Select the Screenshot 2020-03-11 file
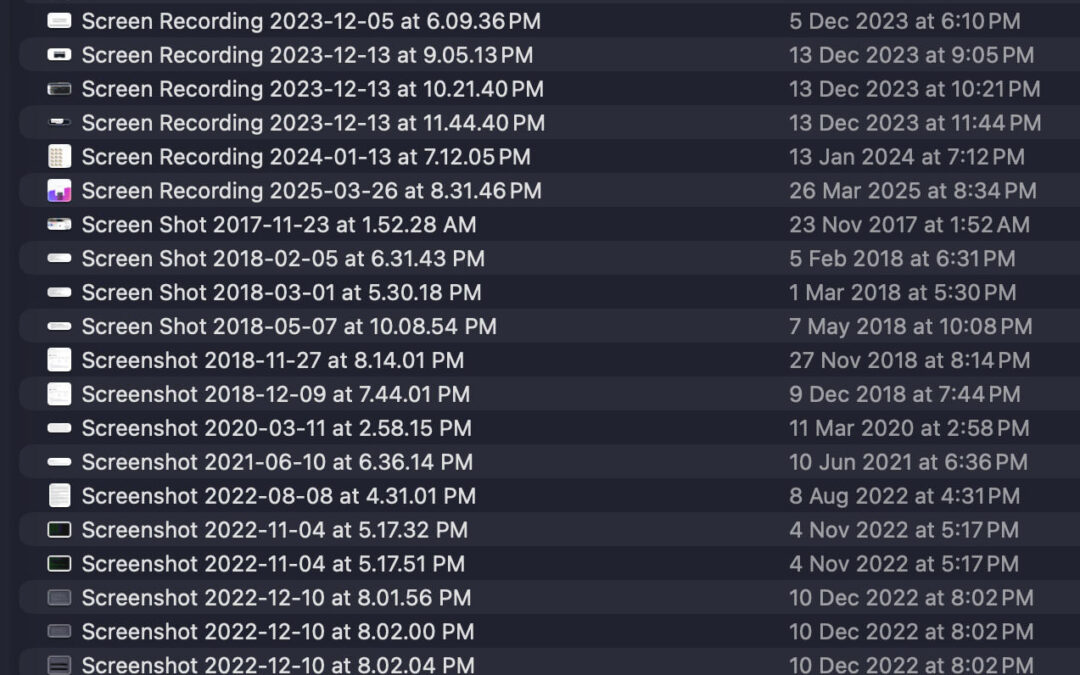1080x675 pixels. [270, 427]
